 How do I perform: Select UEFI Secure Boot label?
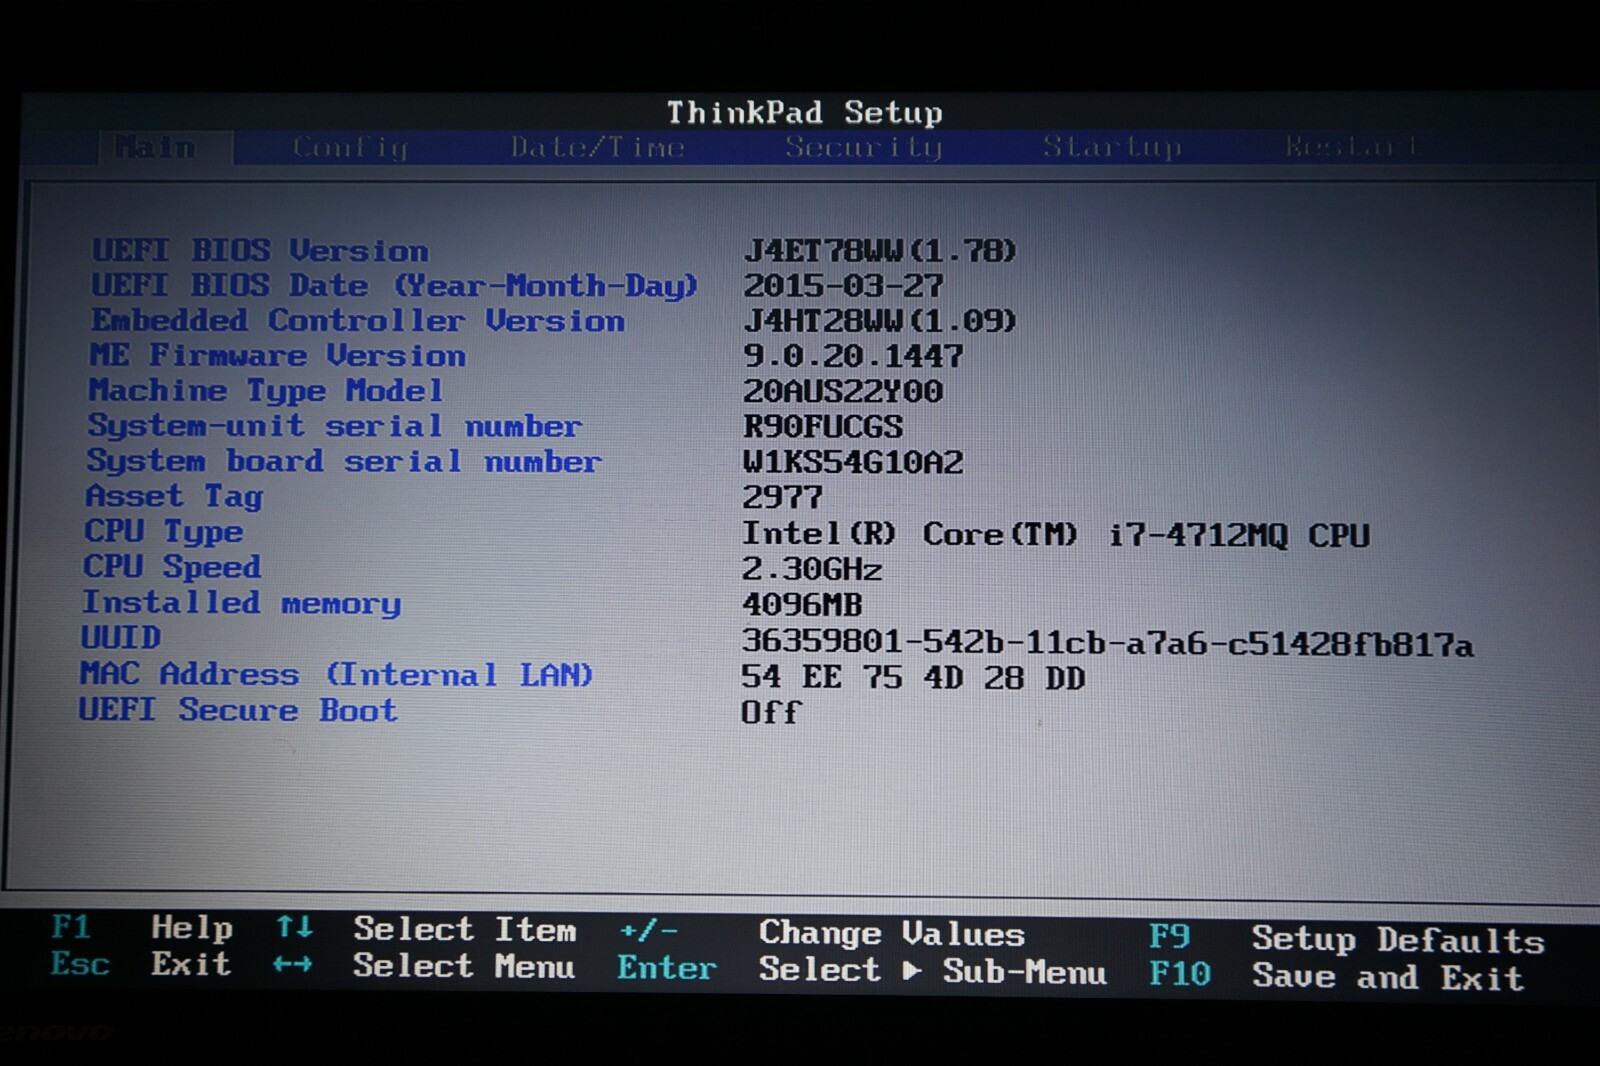pos(238,710)
